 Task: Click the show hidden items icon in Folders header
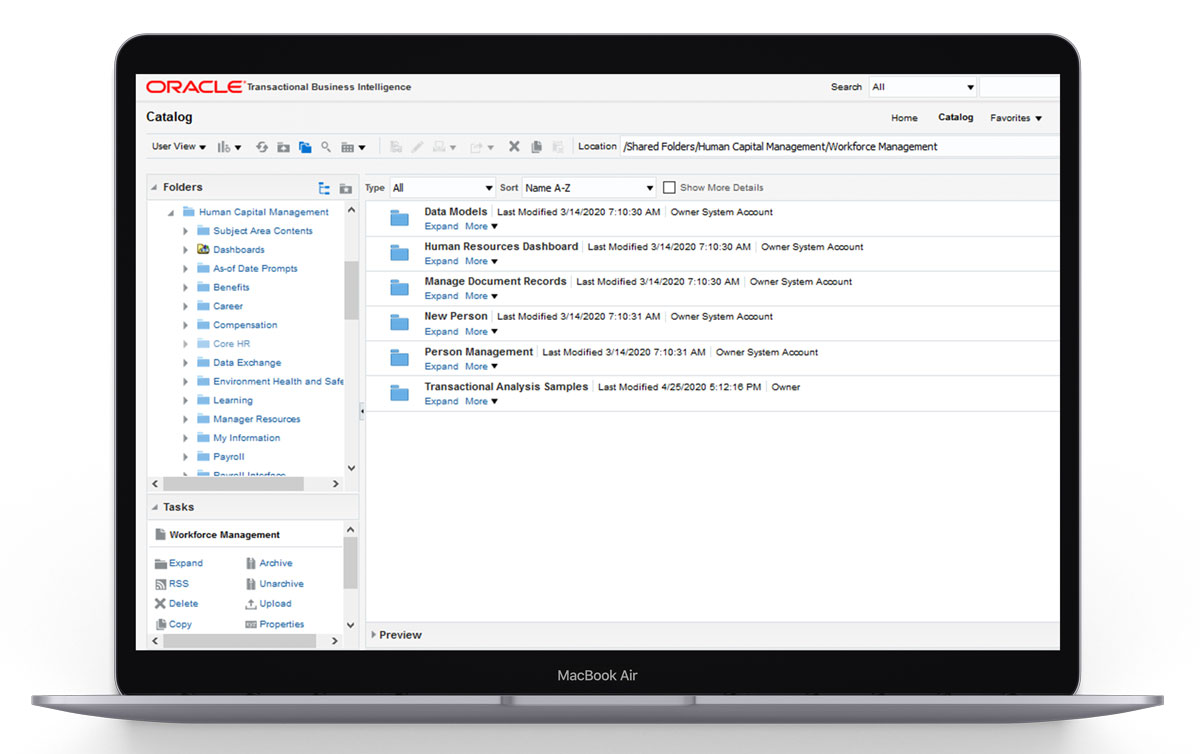[345, 188]
